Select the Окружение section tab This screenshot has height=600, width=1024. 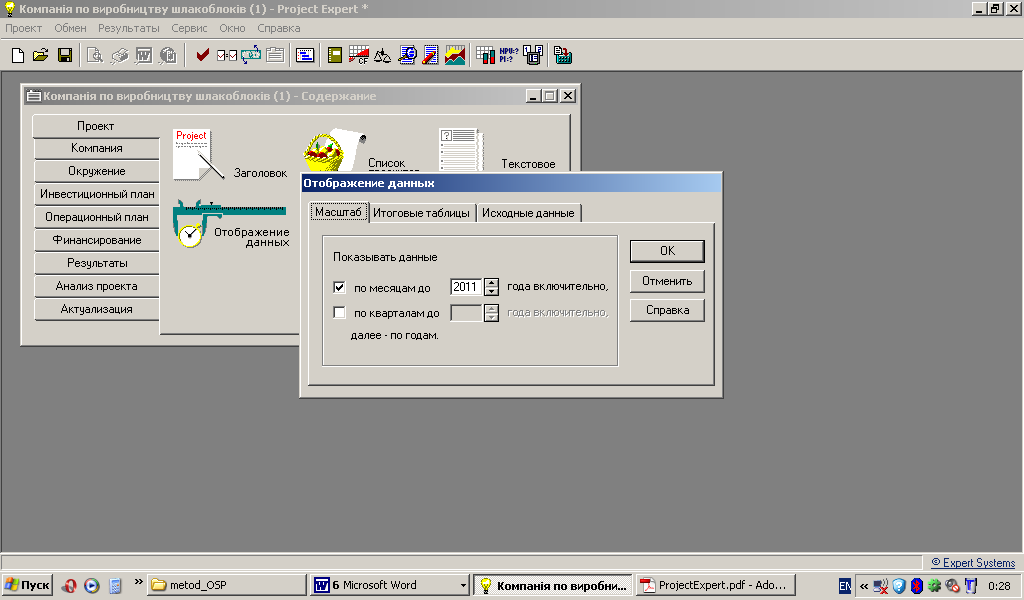[x=97, y=171]
